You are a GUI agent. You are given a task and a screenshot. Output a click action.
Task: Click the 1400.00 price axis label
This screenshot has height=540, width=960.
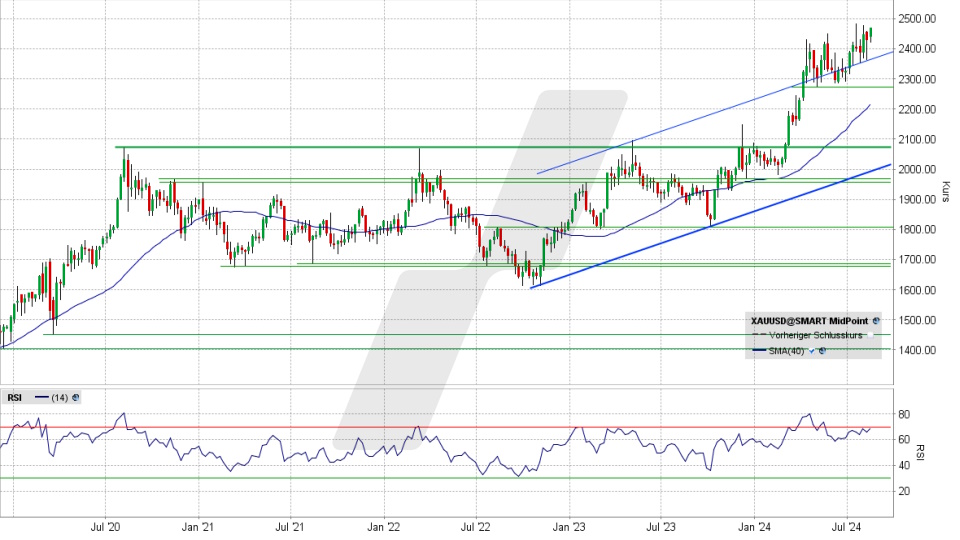pos(917,350)
